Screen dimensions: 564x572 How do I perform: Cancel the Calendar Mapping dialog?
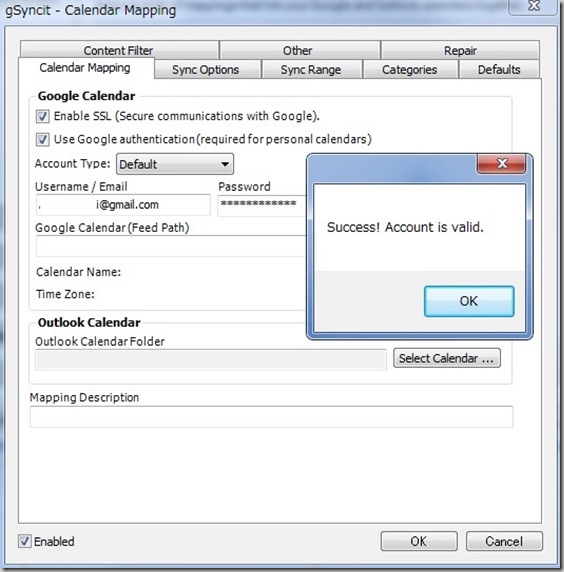coord(504,541)
